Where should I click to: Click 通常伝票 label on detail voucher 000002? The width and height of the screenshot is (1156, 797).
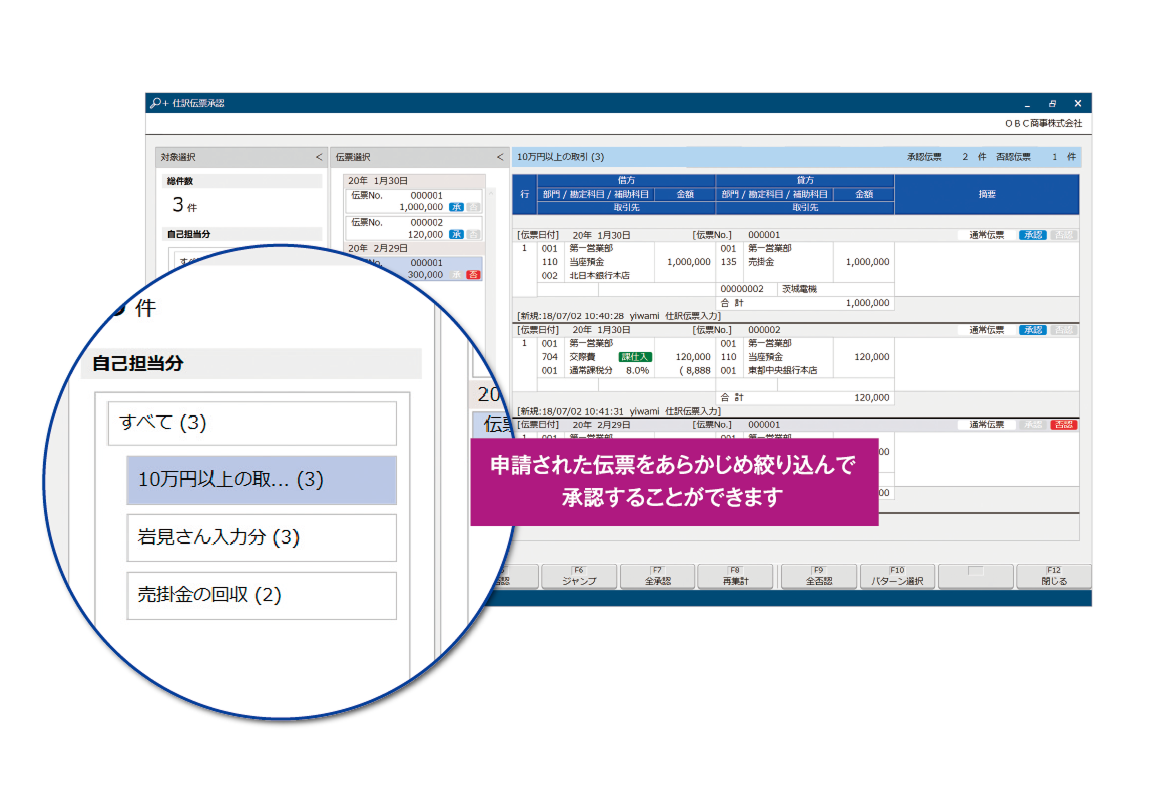(986, 330)
